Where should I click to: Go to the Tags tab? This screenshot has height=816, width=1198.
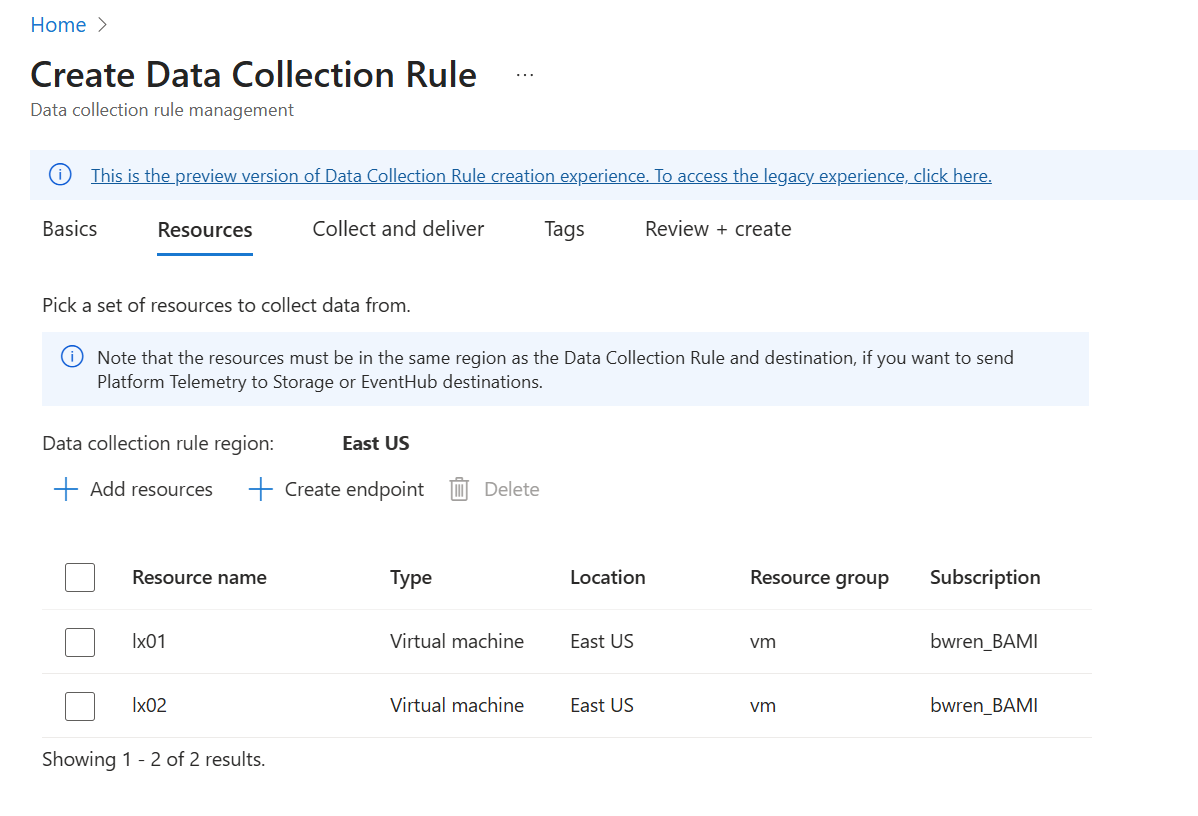[564, 229]
